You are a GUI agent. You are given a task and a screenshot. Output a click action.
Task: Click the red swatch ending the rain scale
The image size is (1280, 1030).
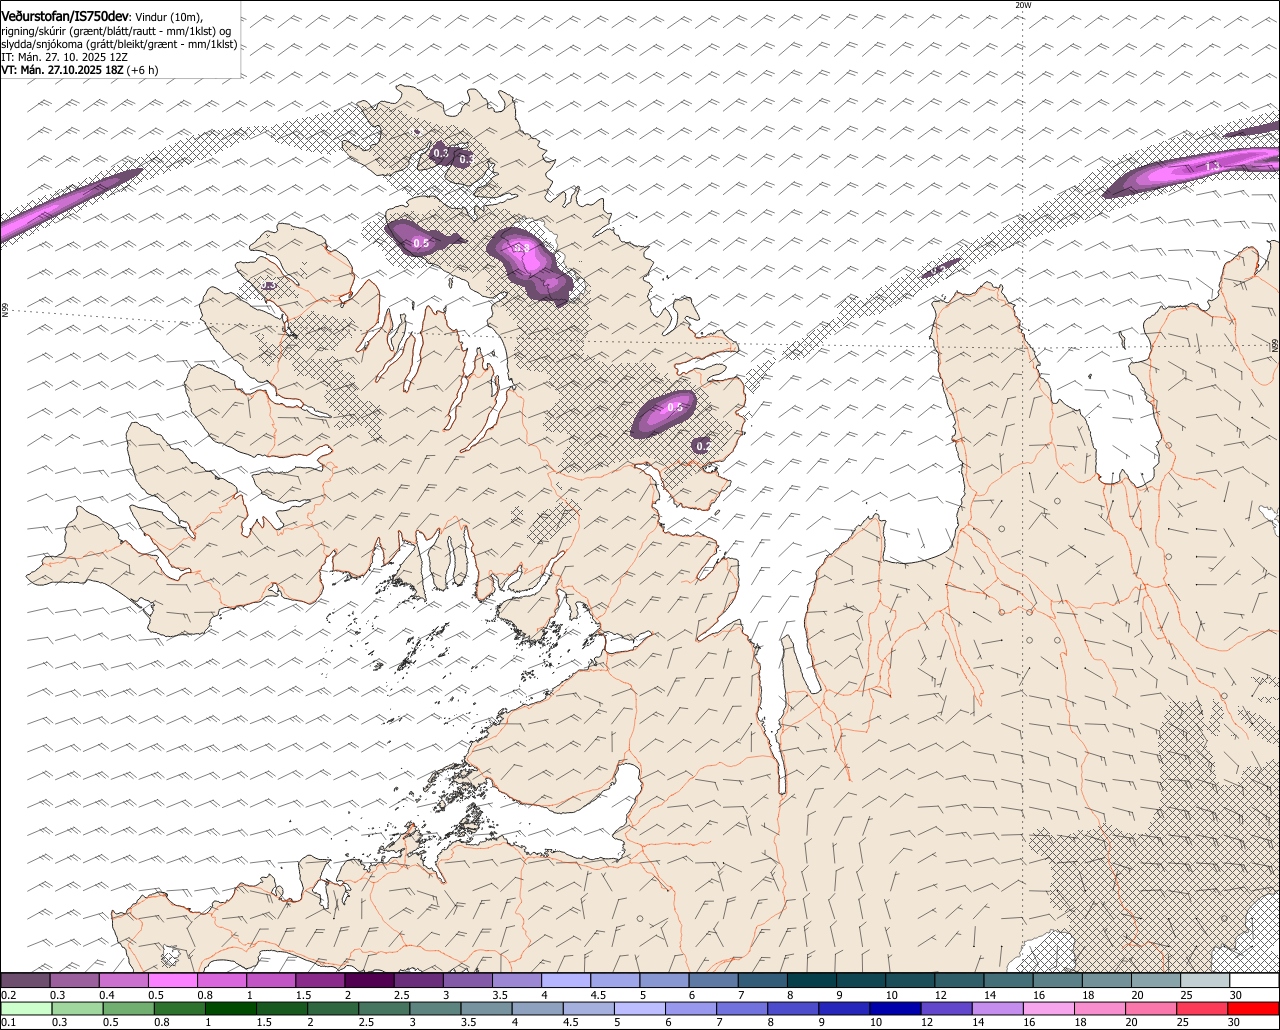coord(1254,1009)
